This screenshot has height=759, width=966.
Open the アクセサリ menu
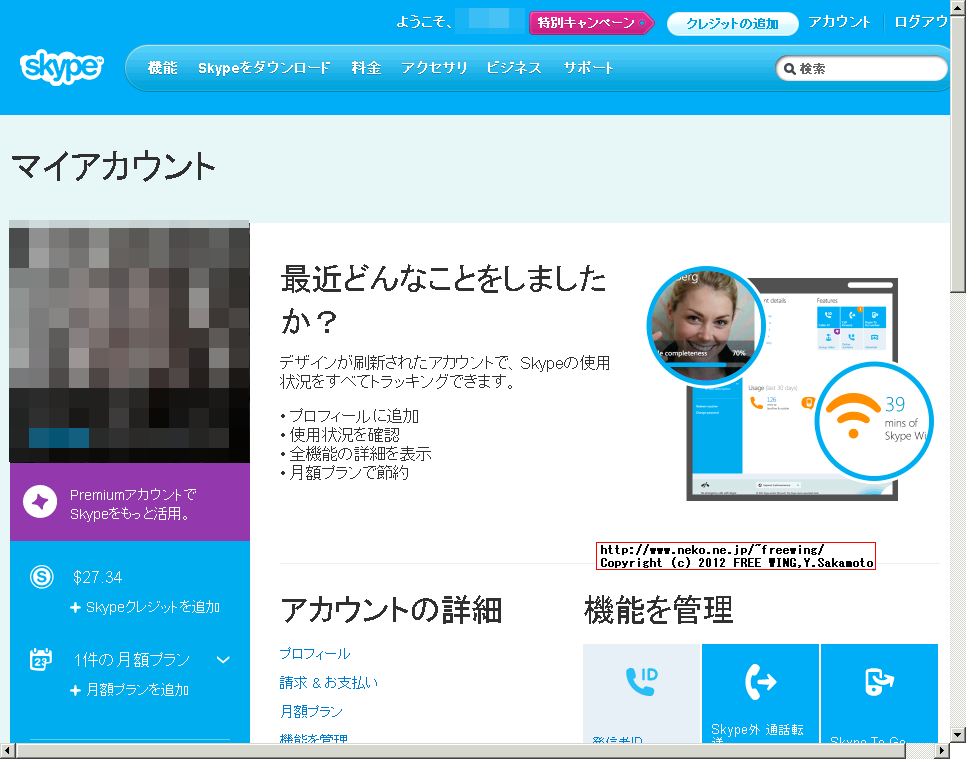click(x=434, y=68)
